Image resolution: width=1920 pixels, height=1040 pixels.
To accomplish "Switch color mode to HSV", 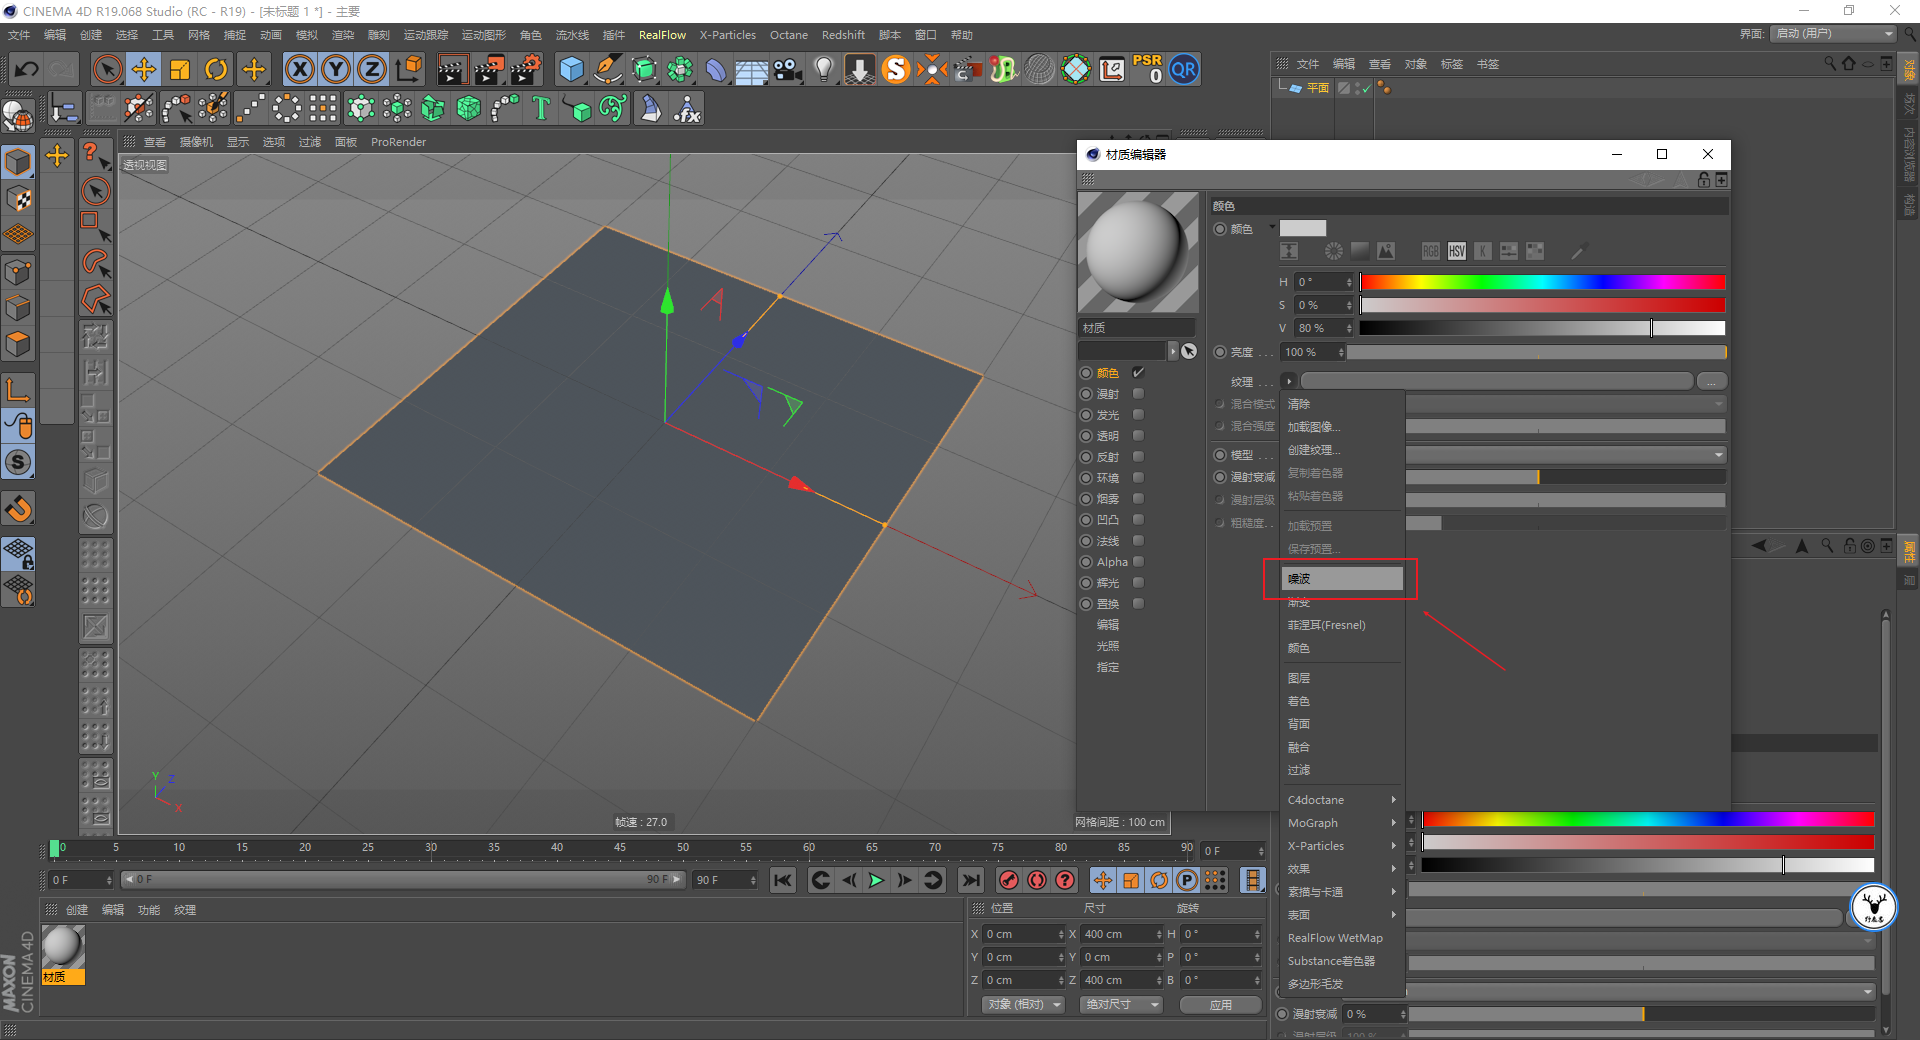I will (1456, 251).
